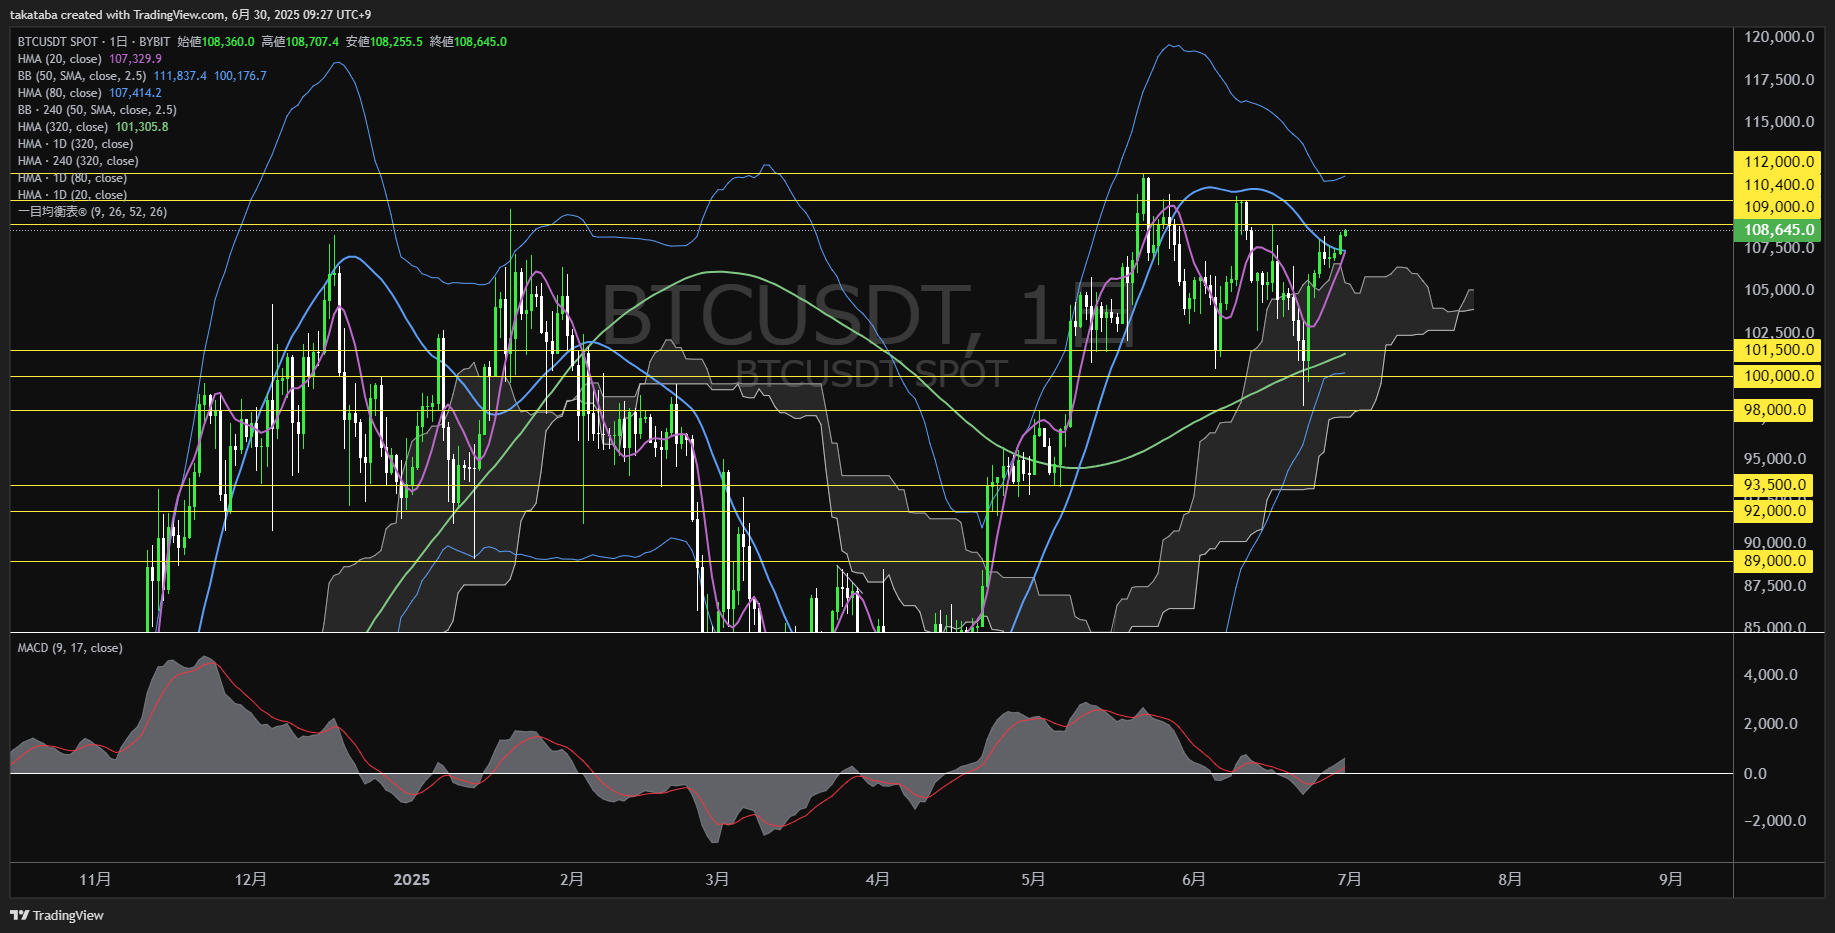This screenshot has height=933, width=1835.
Task: Select the BB · 240 indicator legend
Action: pyautogui.click(x=97, y=110)
